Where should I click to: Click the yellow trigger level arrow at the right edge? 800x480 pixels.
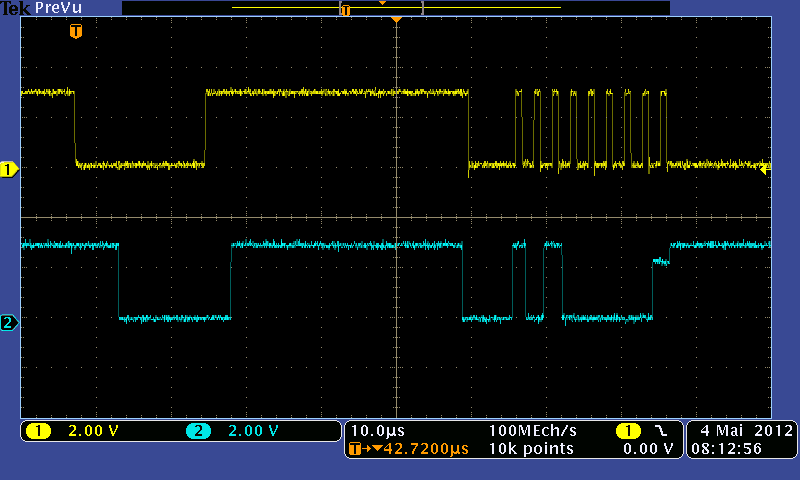click(765, 169)
